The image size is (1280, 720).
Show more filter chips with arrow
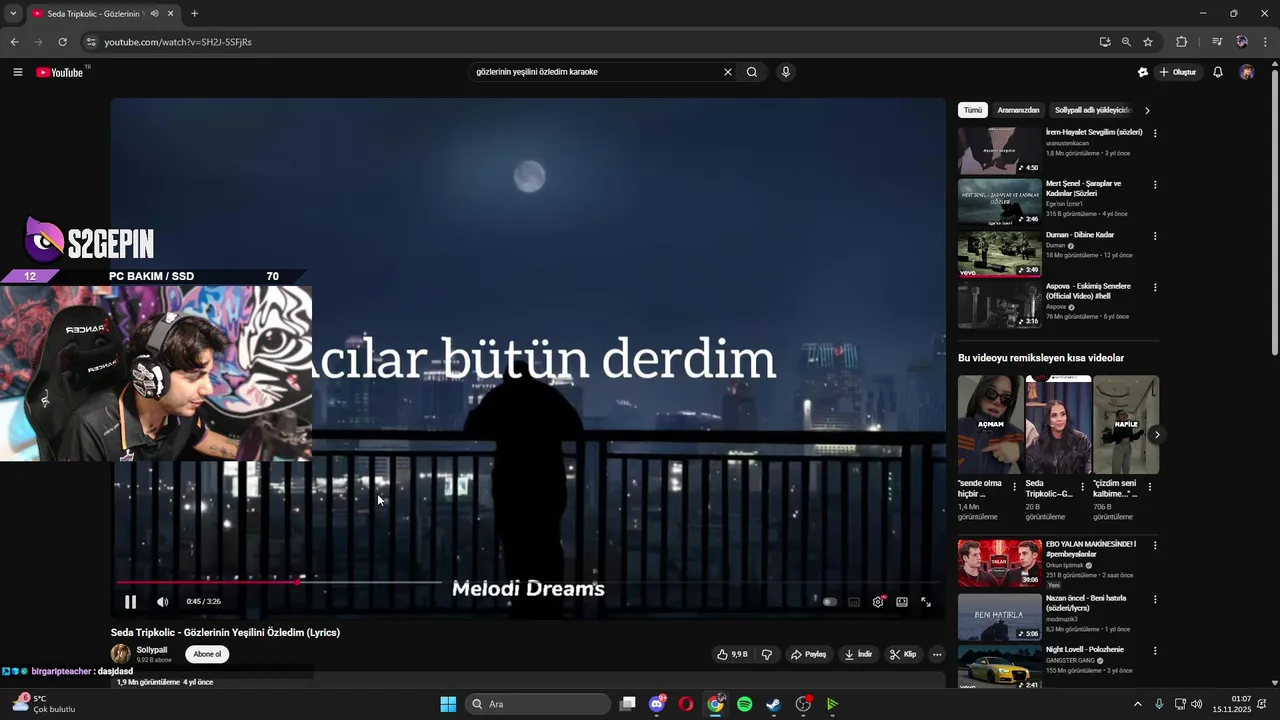[1147, 110]
